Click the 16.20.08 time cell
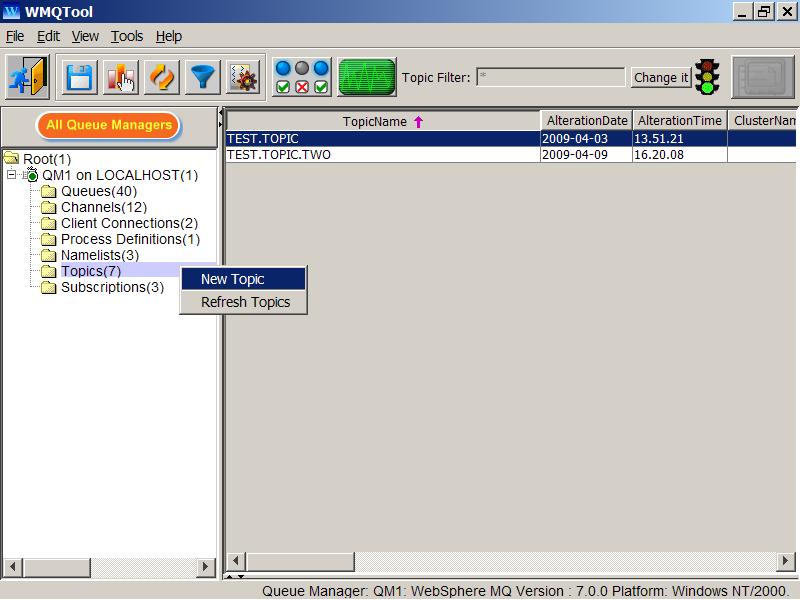The width and height of the screenshot is (800, 600). (680, 155)
